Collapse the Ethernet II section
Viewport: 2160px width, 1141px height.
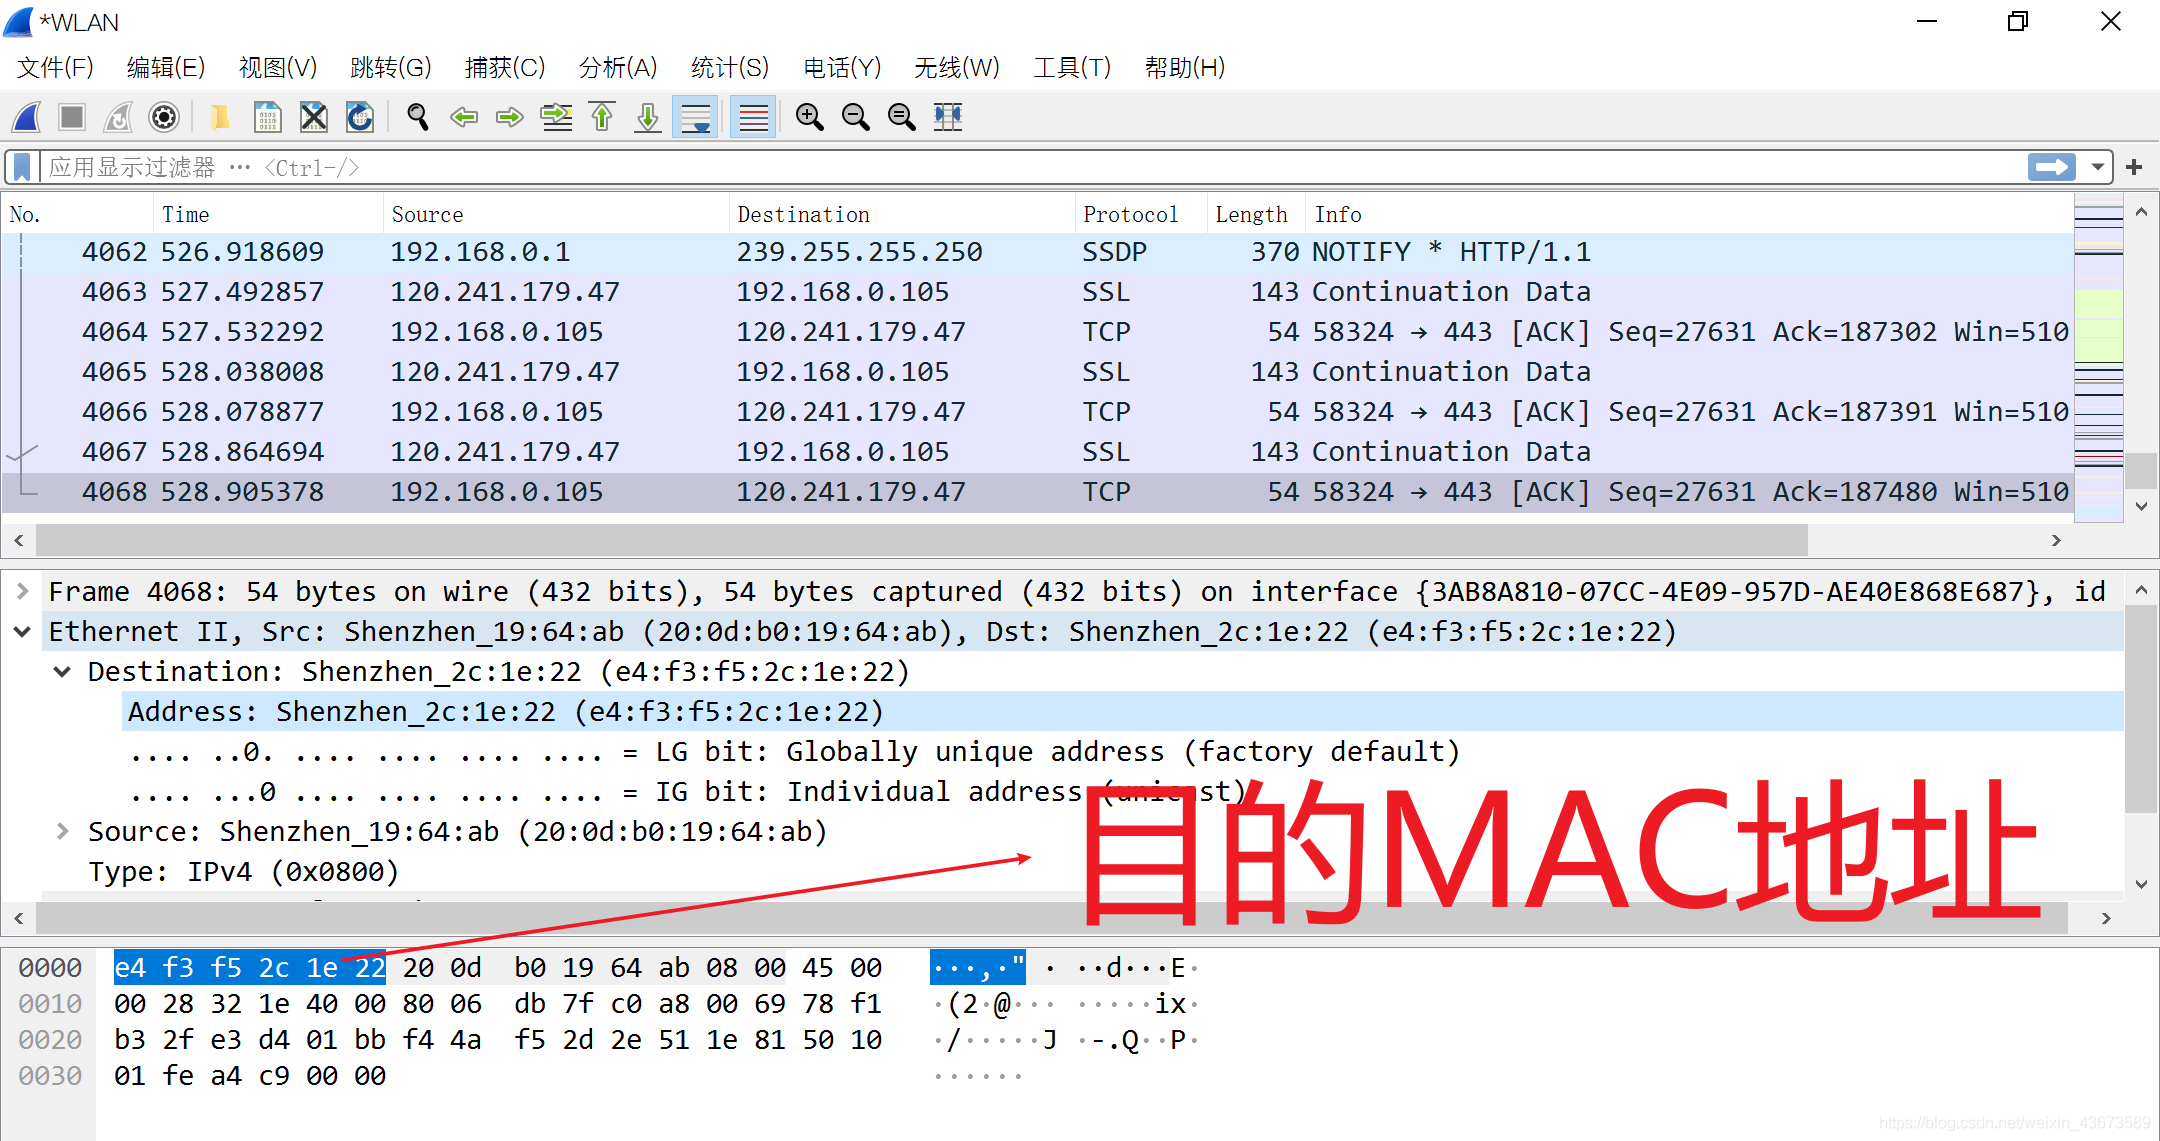[x=22, y=631]
